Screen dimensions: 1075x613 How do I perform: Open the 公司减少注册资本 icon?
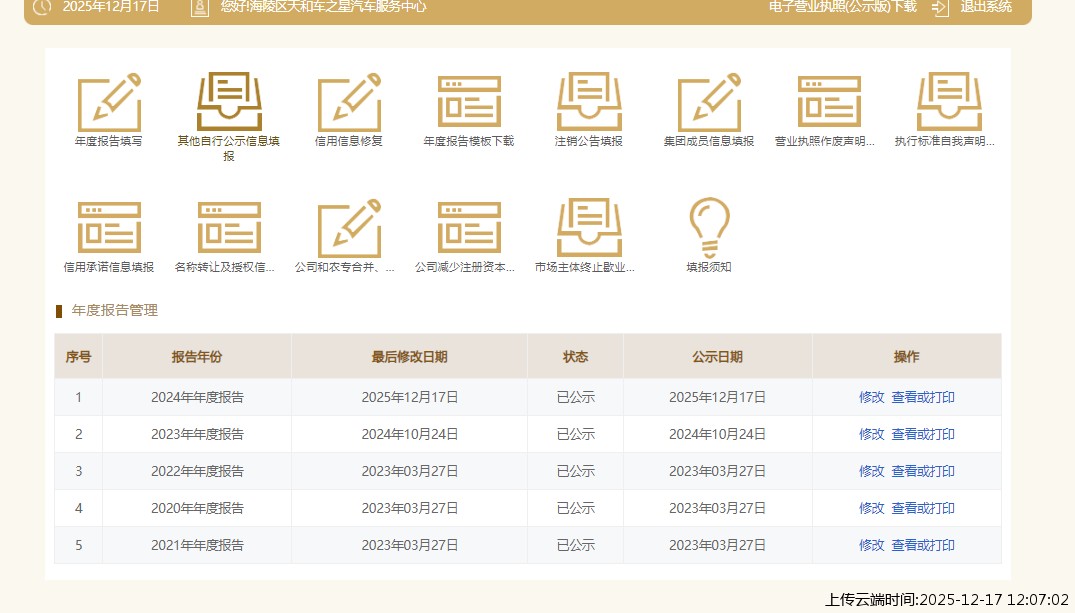pos(469,229)
